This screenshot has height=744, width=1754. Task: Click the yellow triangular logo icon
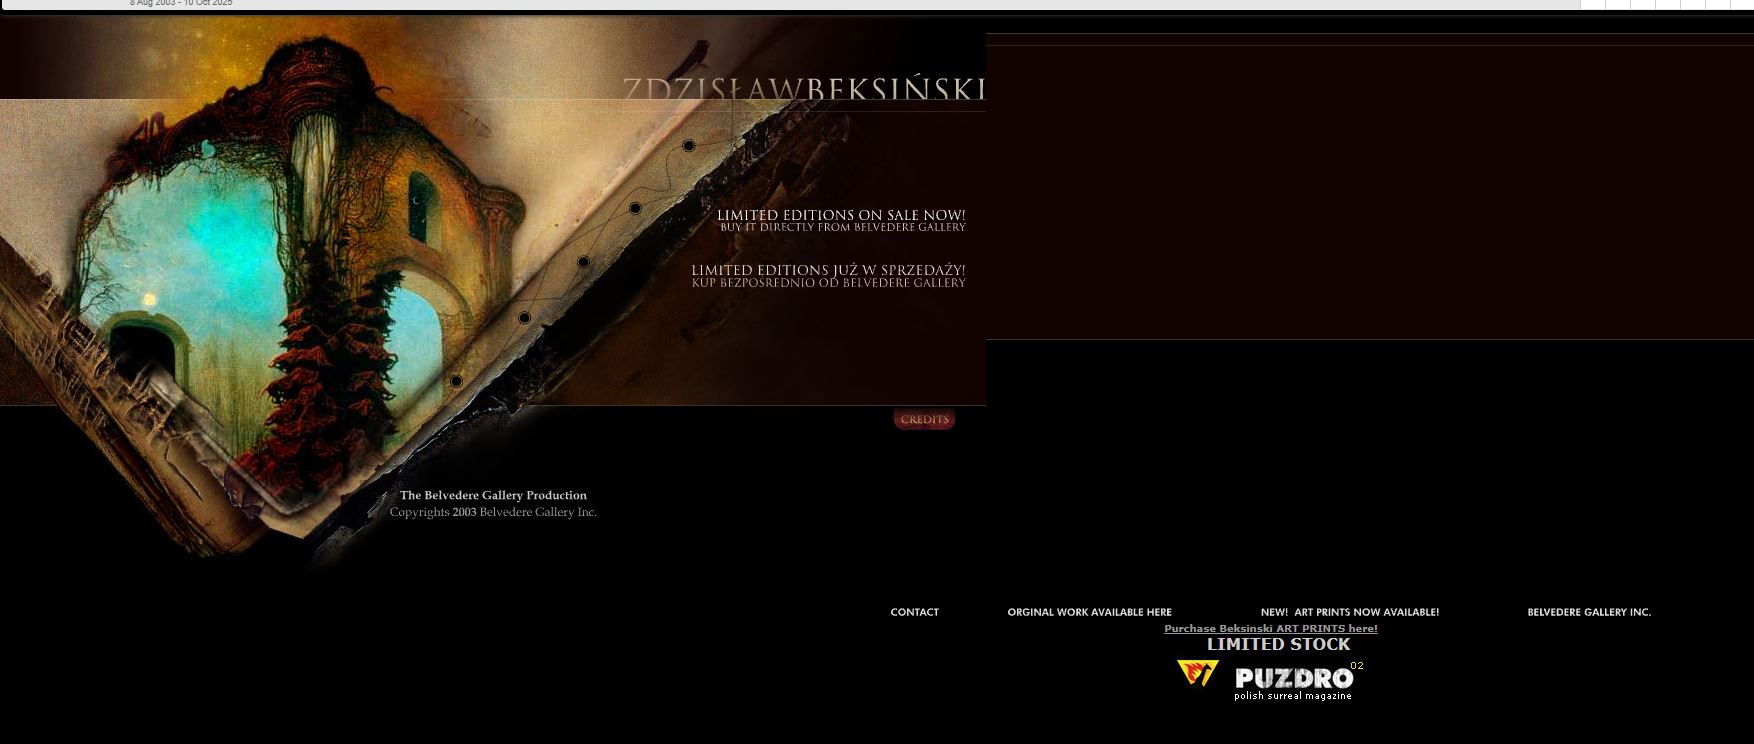1197,673
